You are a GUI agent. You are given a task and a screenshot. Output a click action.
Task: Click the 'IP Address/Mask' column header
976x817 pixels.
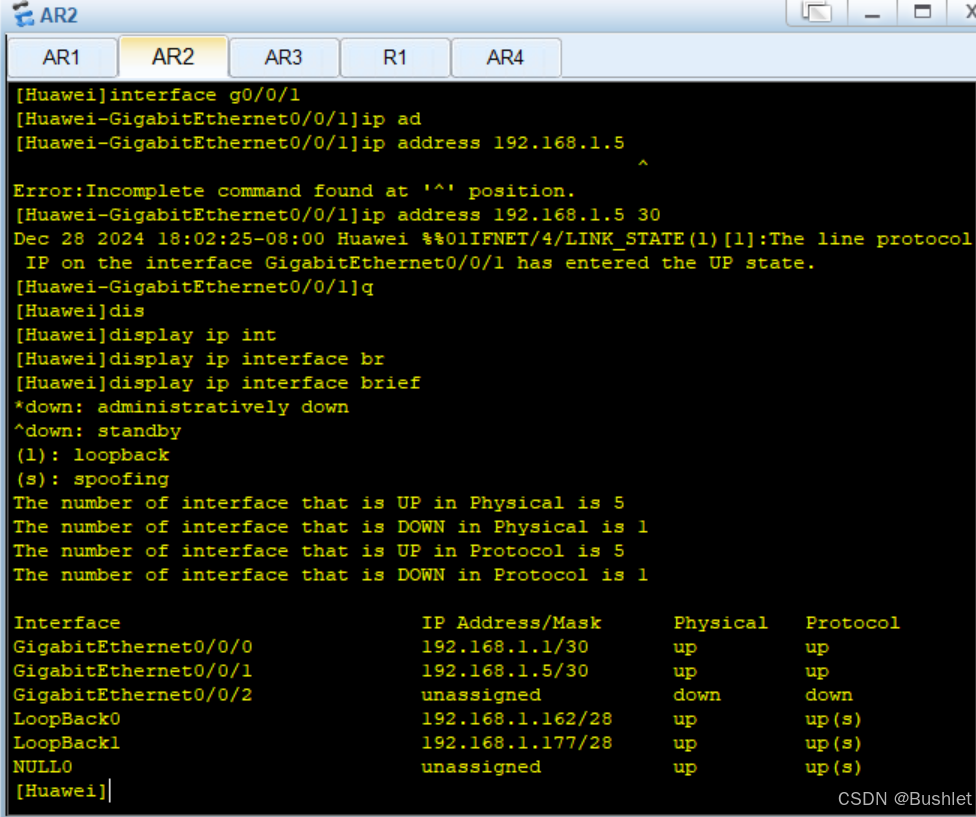tap(512, 623)
